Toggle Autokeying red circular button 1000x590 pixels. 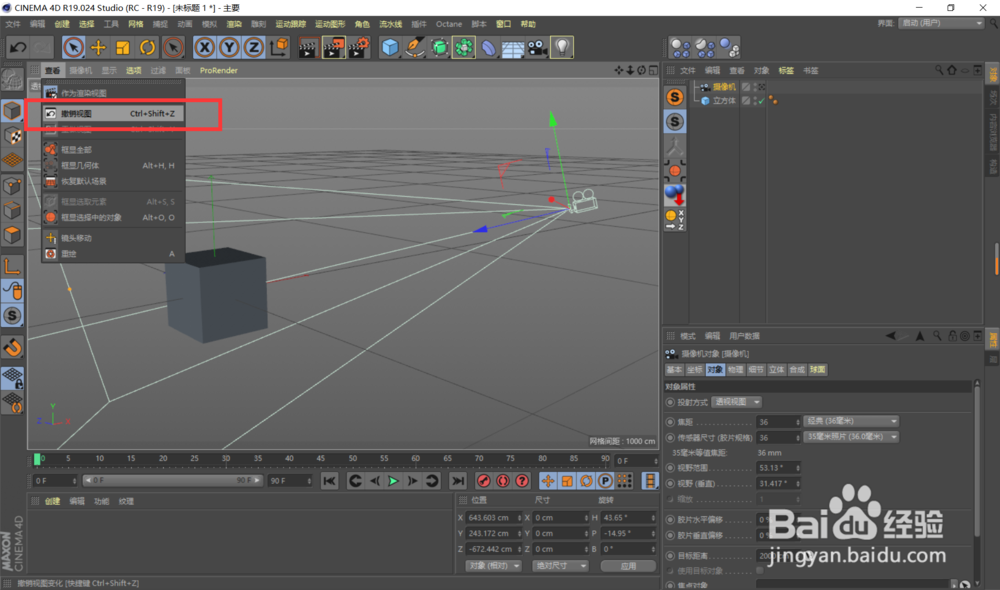[503, 481]
